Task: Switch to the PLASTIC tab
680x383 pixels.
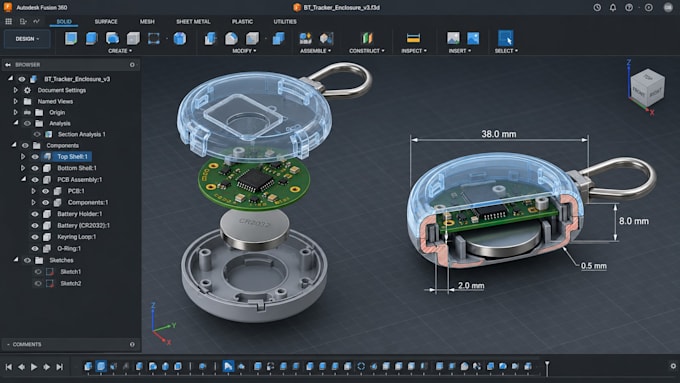Action: 242,21
